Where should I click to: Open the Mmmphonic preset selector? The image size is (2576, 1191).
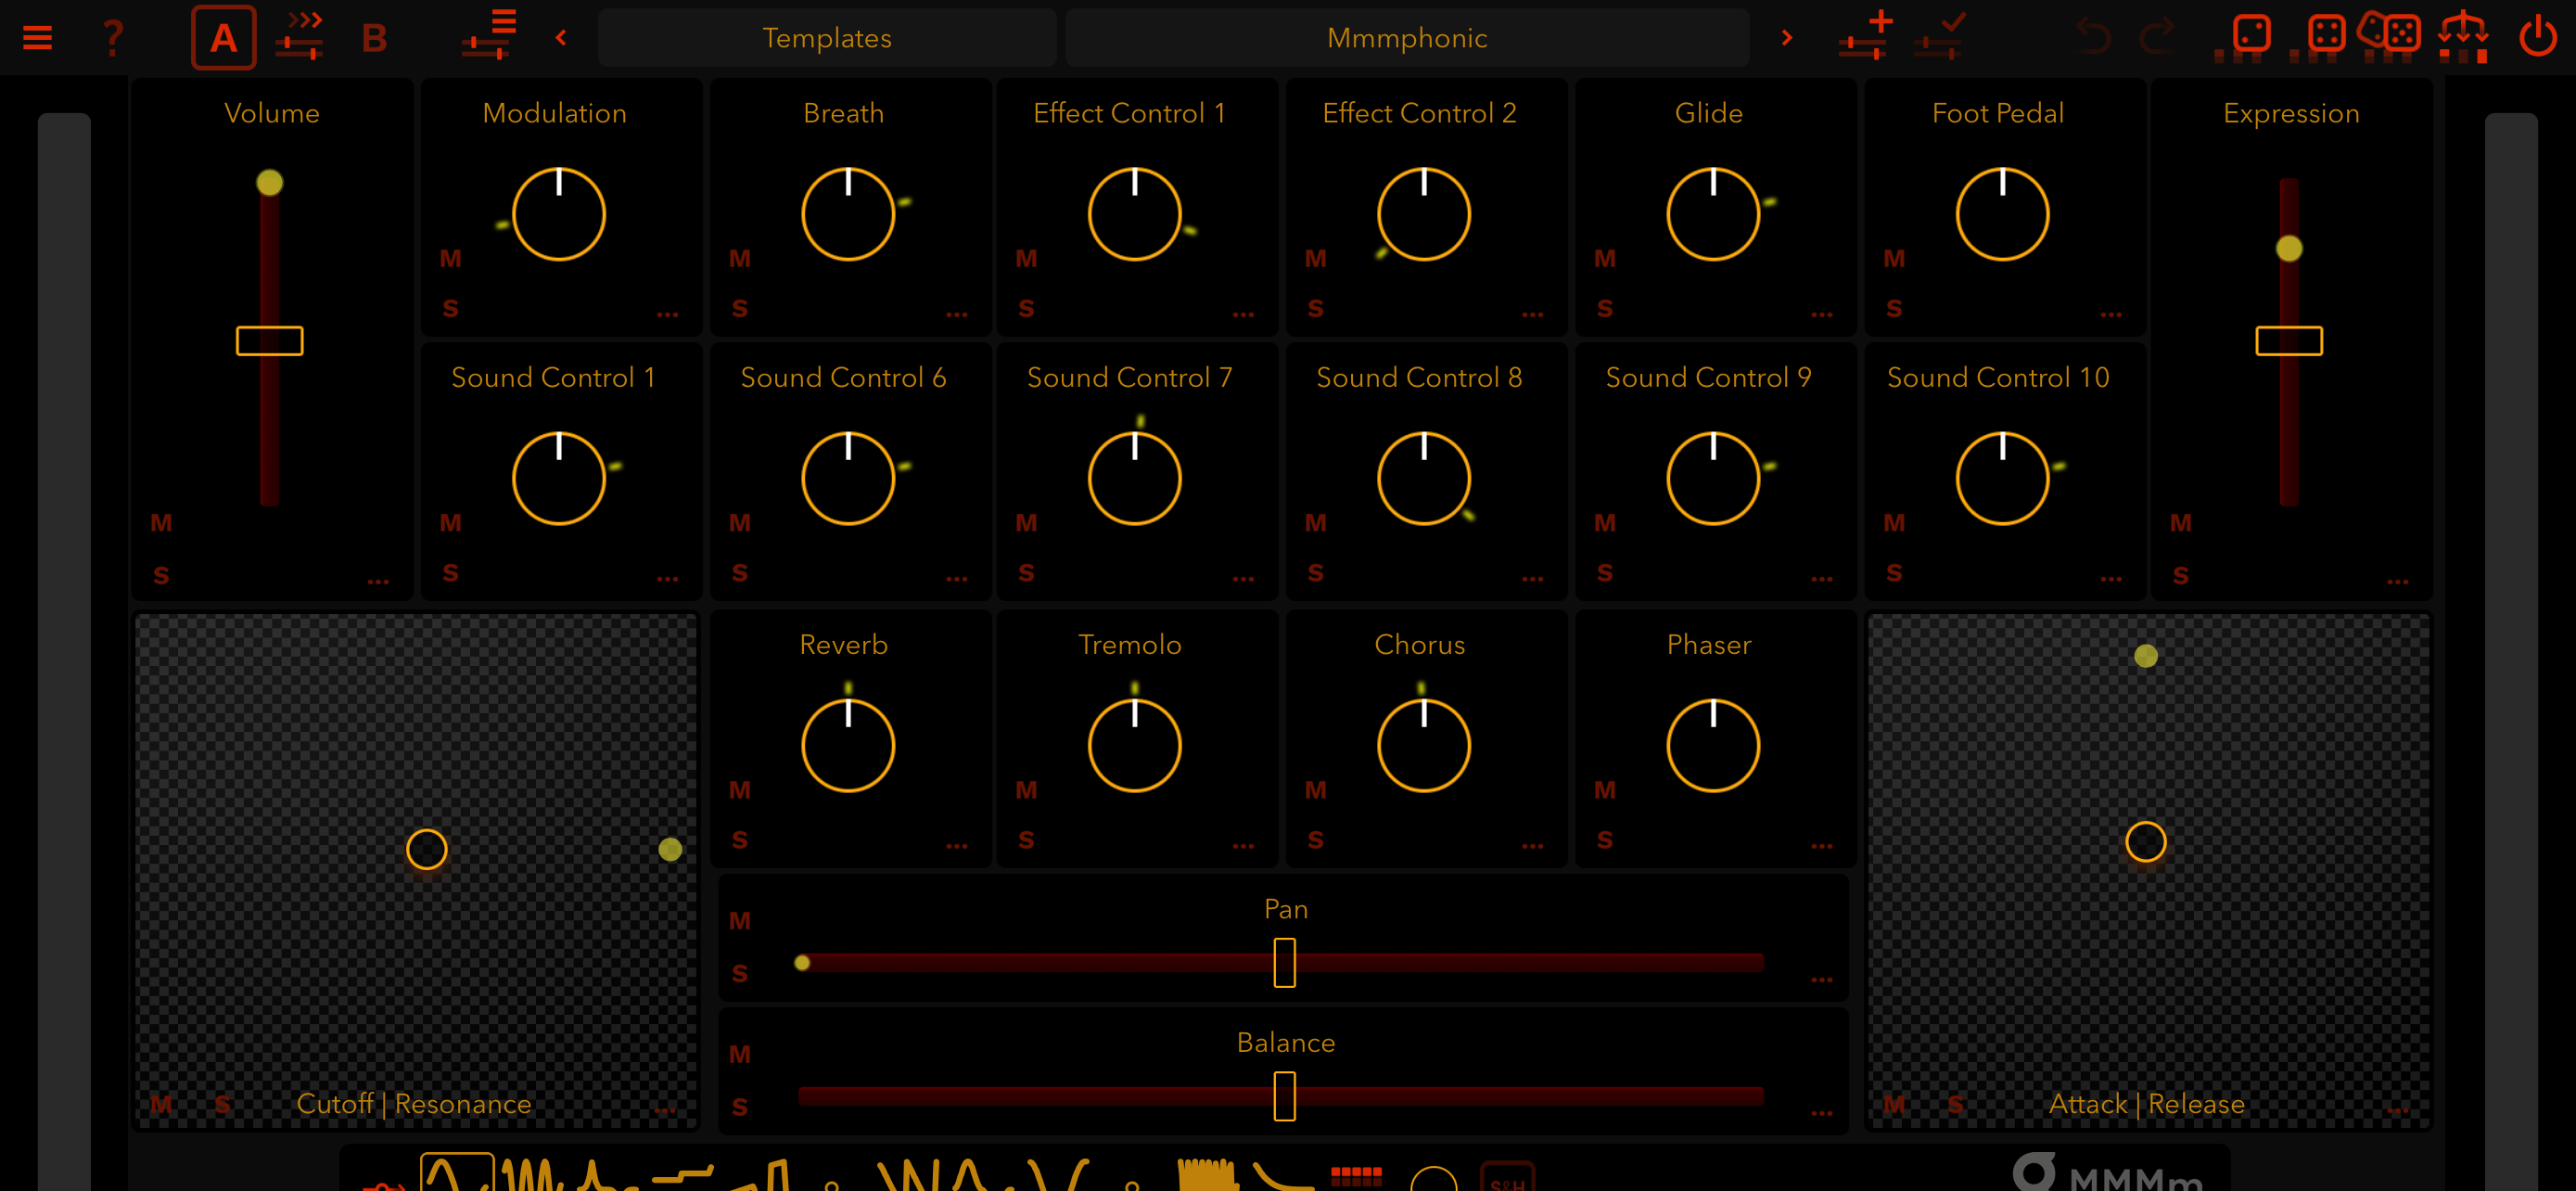tap(1407, 38)
